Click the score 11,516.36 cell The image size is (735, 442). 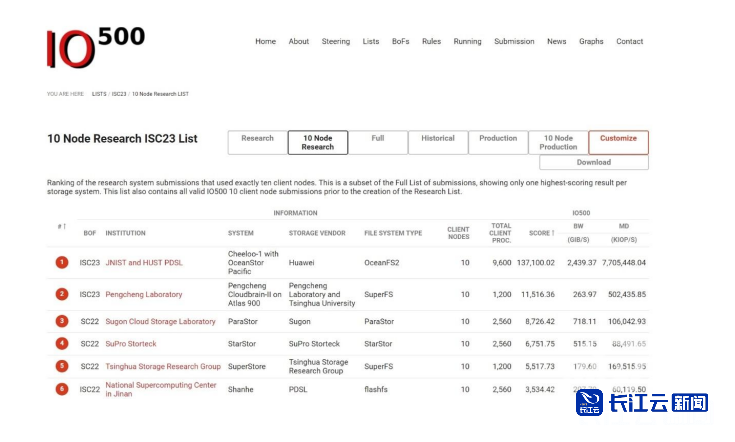538,294
